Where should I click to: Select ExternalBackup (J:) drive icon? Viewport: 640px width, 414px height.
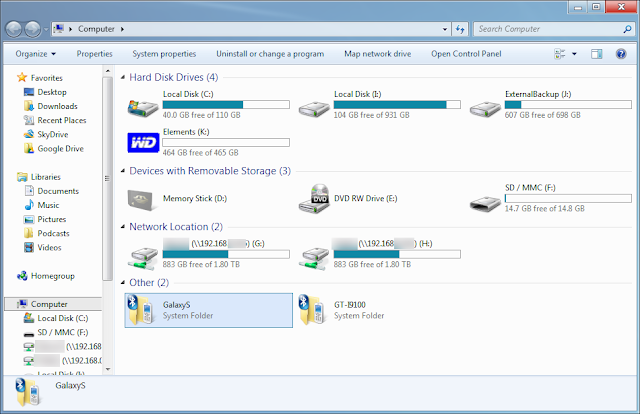point(485,109)
